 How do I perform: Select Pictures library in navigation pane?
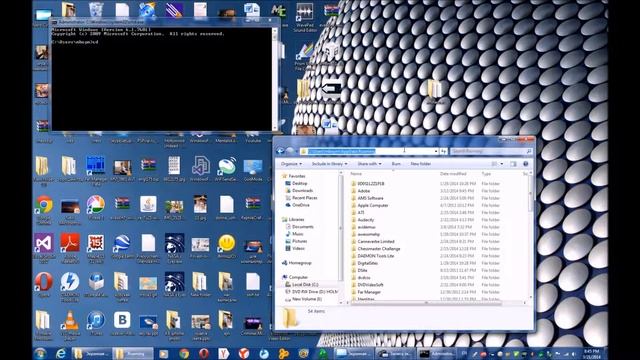pyautogui.click(x=299, y=241)
